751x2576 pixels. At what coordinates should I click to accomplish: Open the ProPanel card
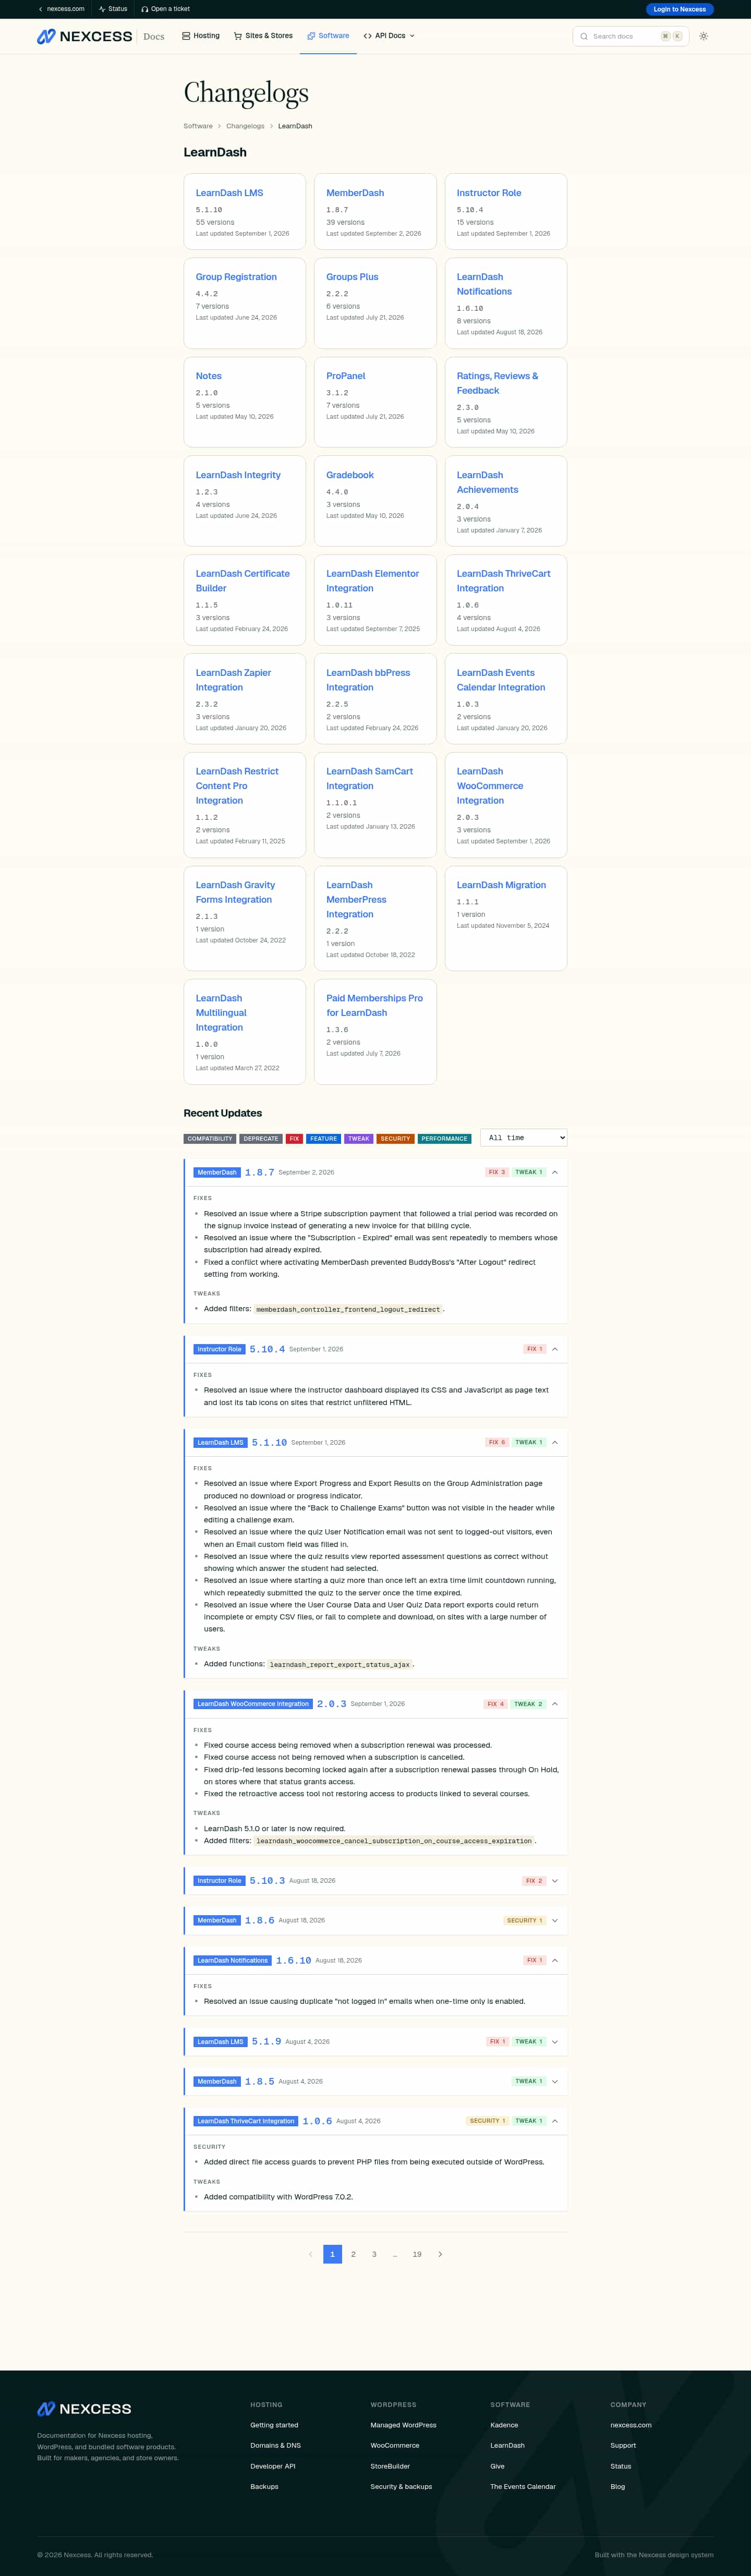click(x=375, y=402)
